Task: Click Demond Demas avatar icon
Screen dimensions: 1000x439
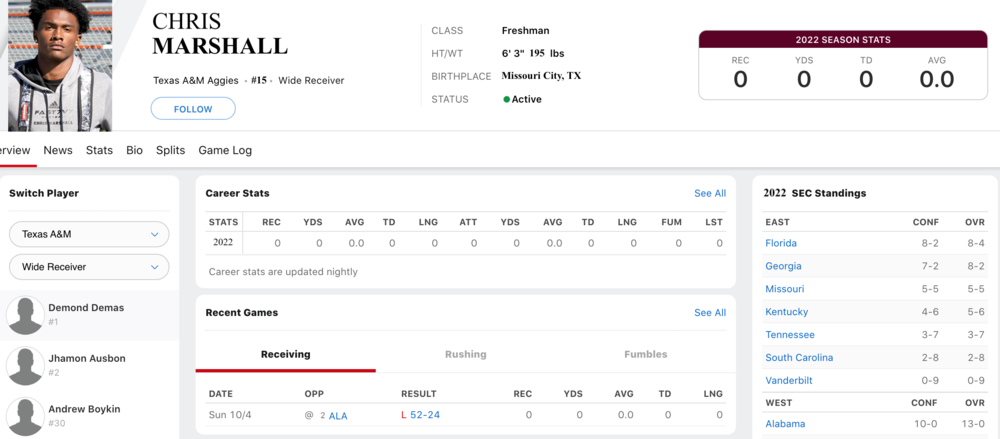Action: pos(25,315)
